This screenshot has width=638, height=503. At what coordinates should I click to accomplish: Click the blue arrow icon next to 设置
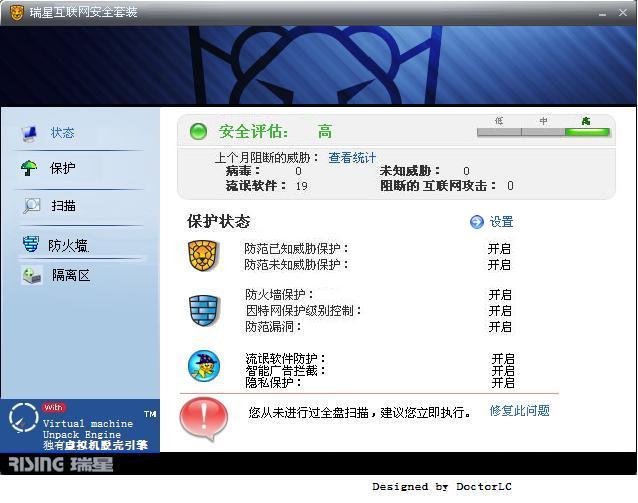click(x=476, y=222)
